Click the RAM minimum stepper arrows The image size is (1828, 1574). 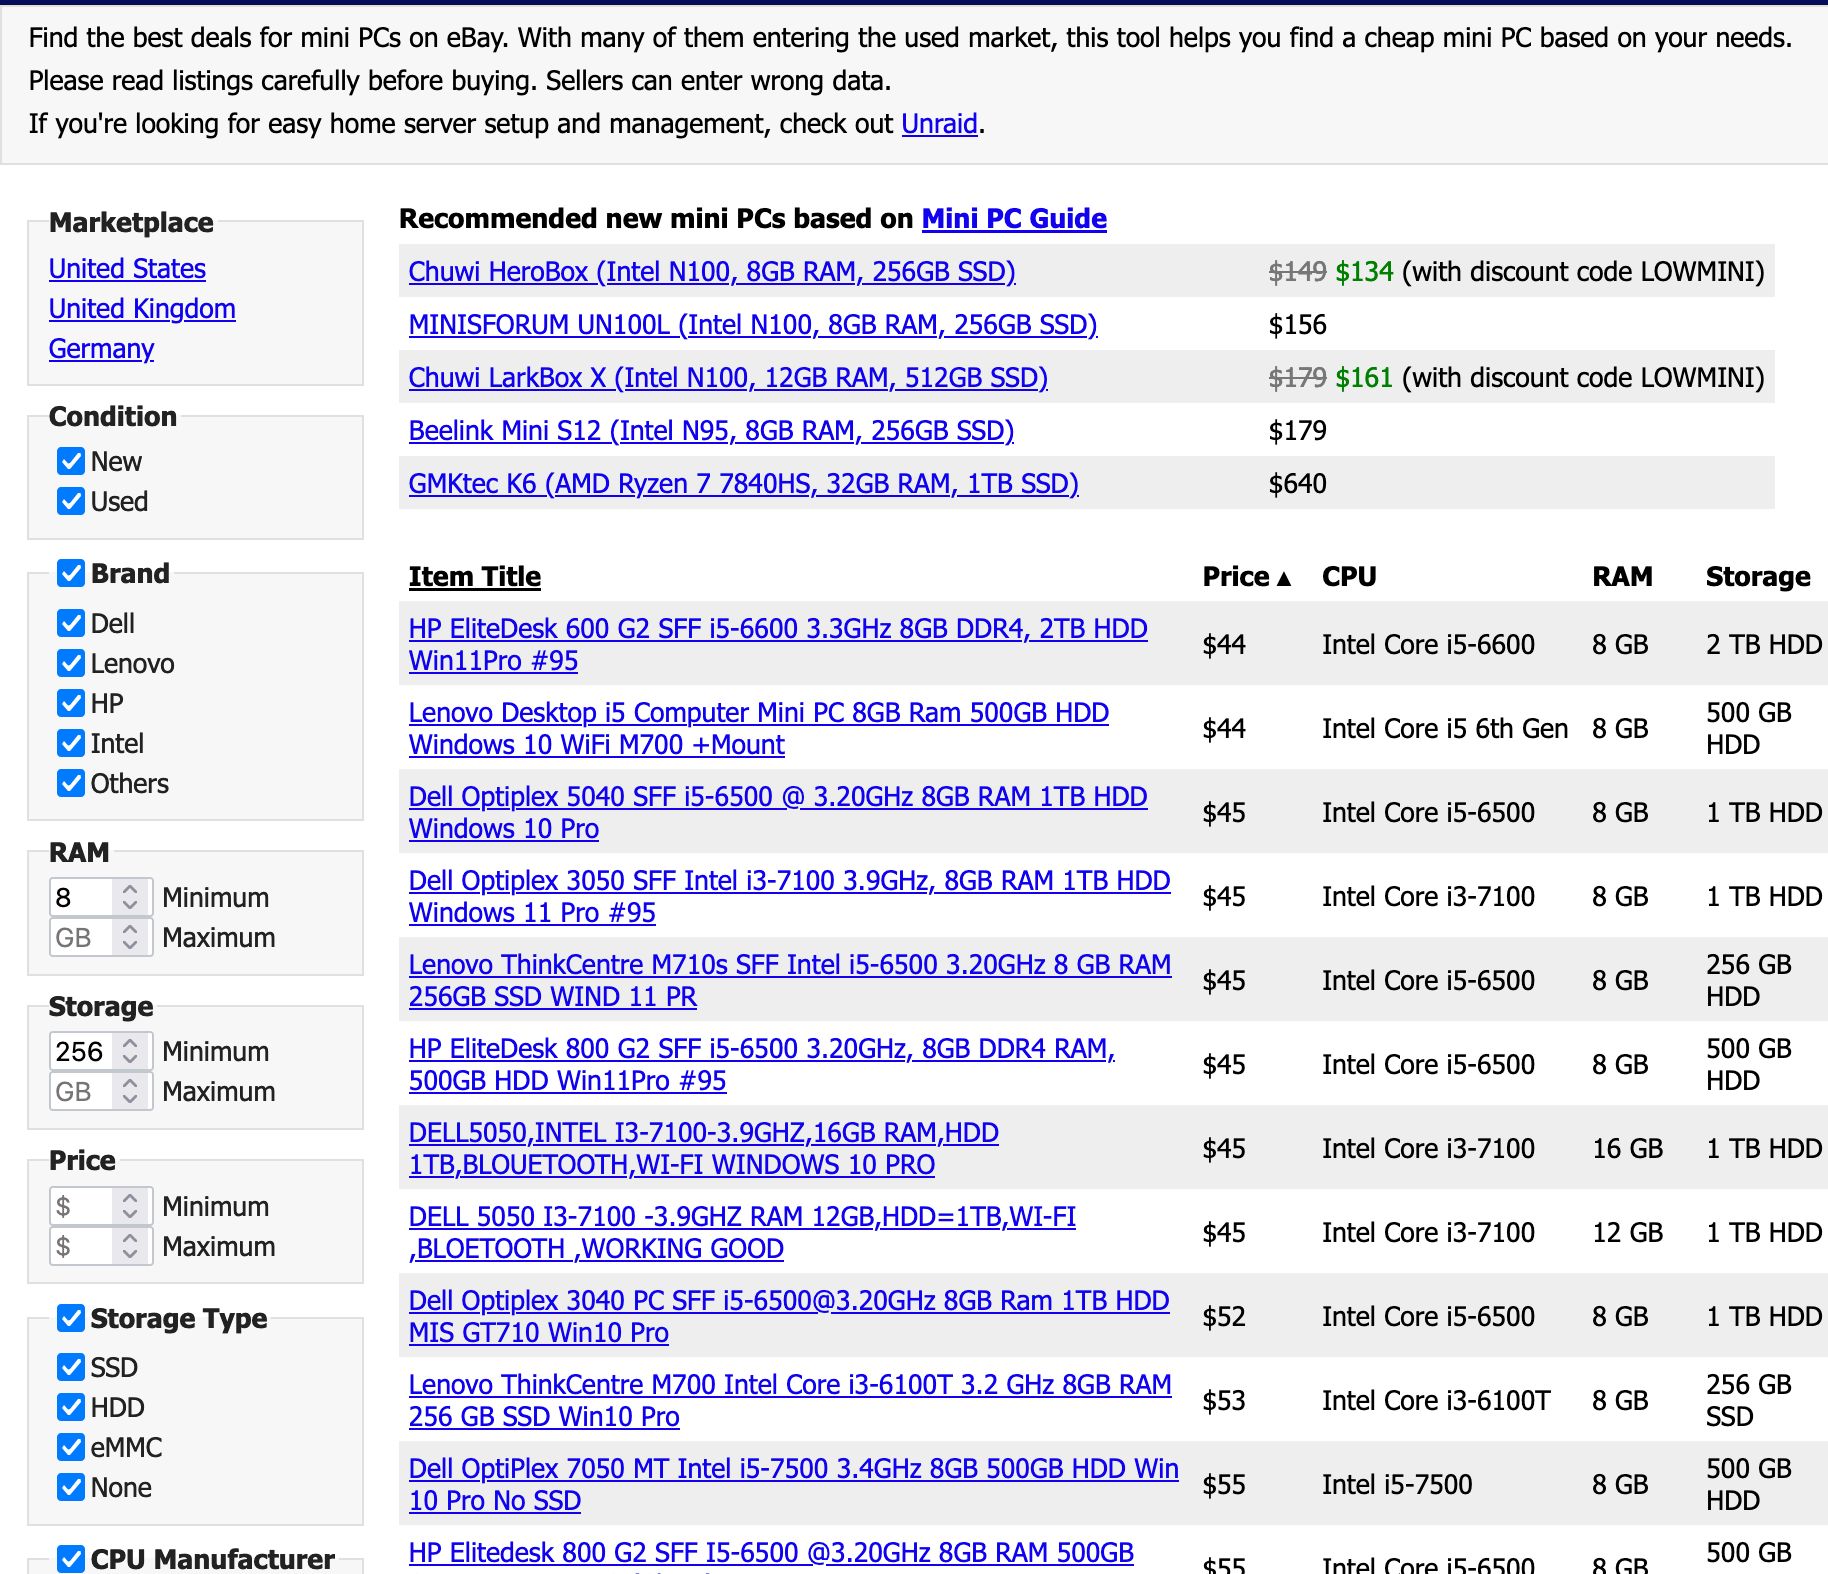click(130, 897)
